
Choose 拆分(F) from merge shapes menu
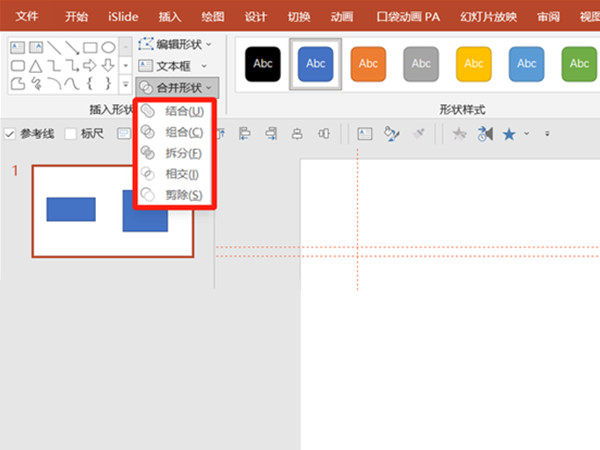173,153
